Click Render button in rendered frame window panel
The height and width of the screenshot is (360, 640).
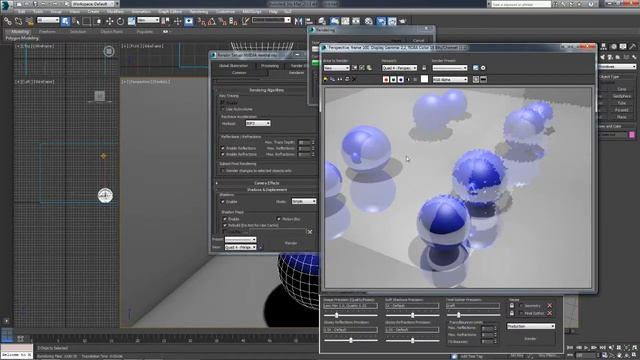tap(530, 339)
